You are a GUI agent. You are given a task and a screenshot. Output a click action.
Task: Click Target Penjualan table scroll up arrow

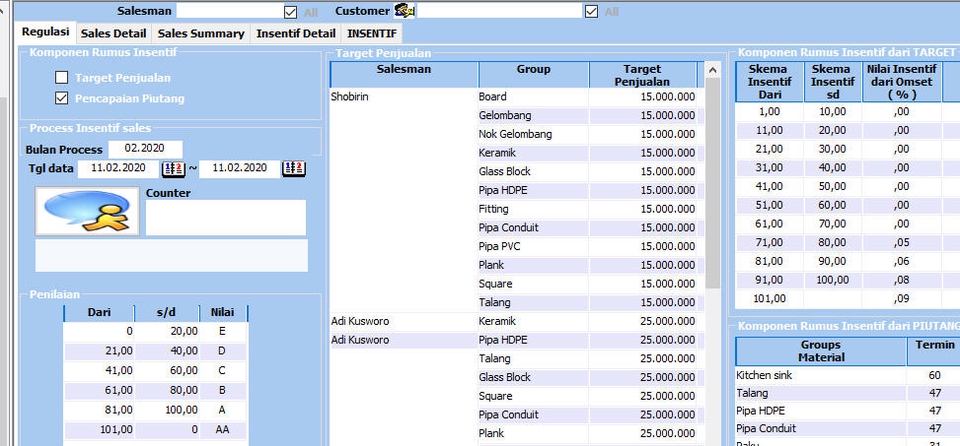click(713, 70)
